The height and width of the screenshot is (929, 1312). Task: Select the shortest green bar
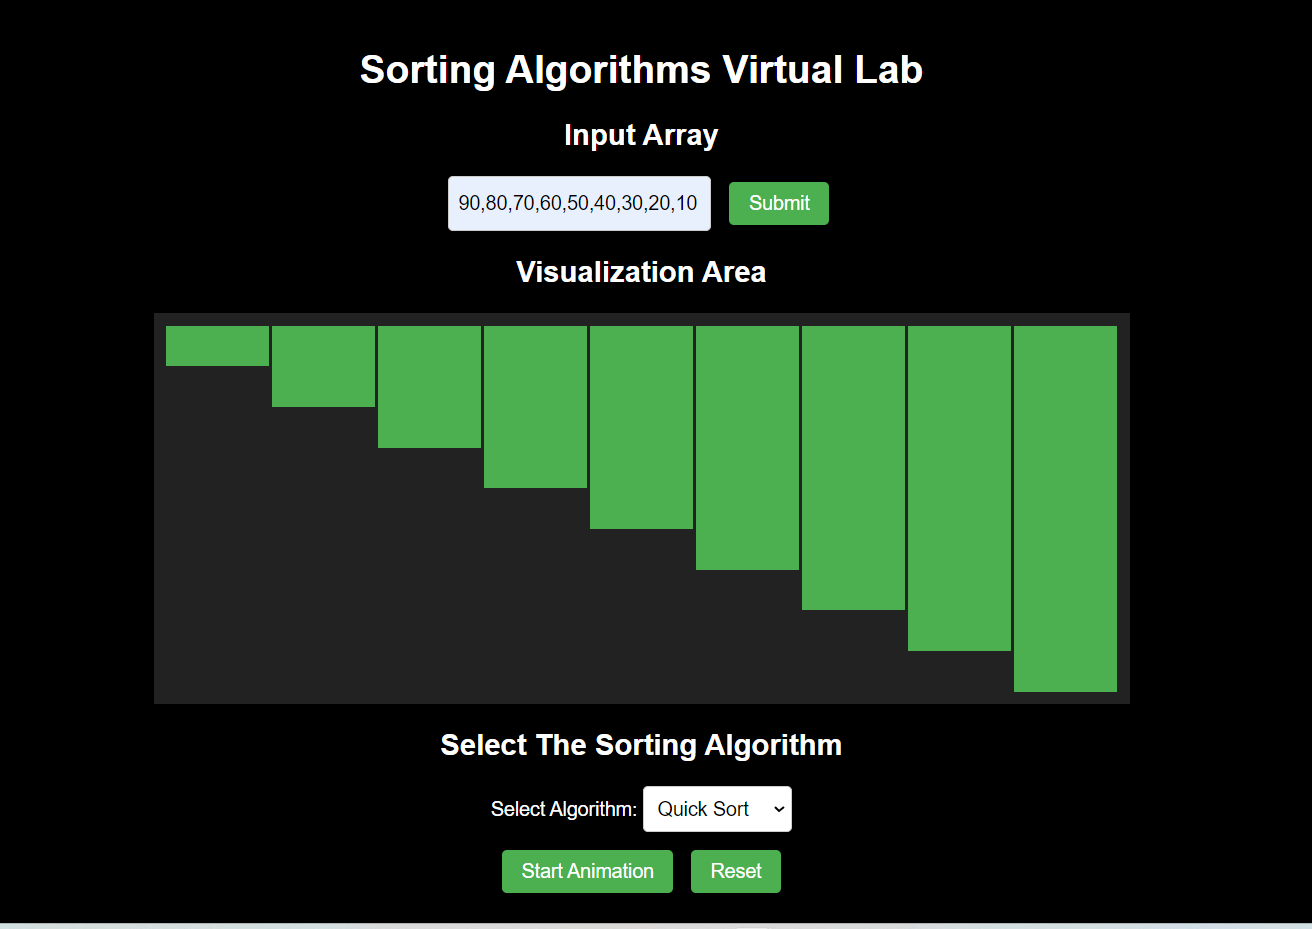[x=217, y=346]
